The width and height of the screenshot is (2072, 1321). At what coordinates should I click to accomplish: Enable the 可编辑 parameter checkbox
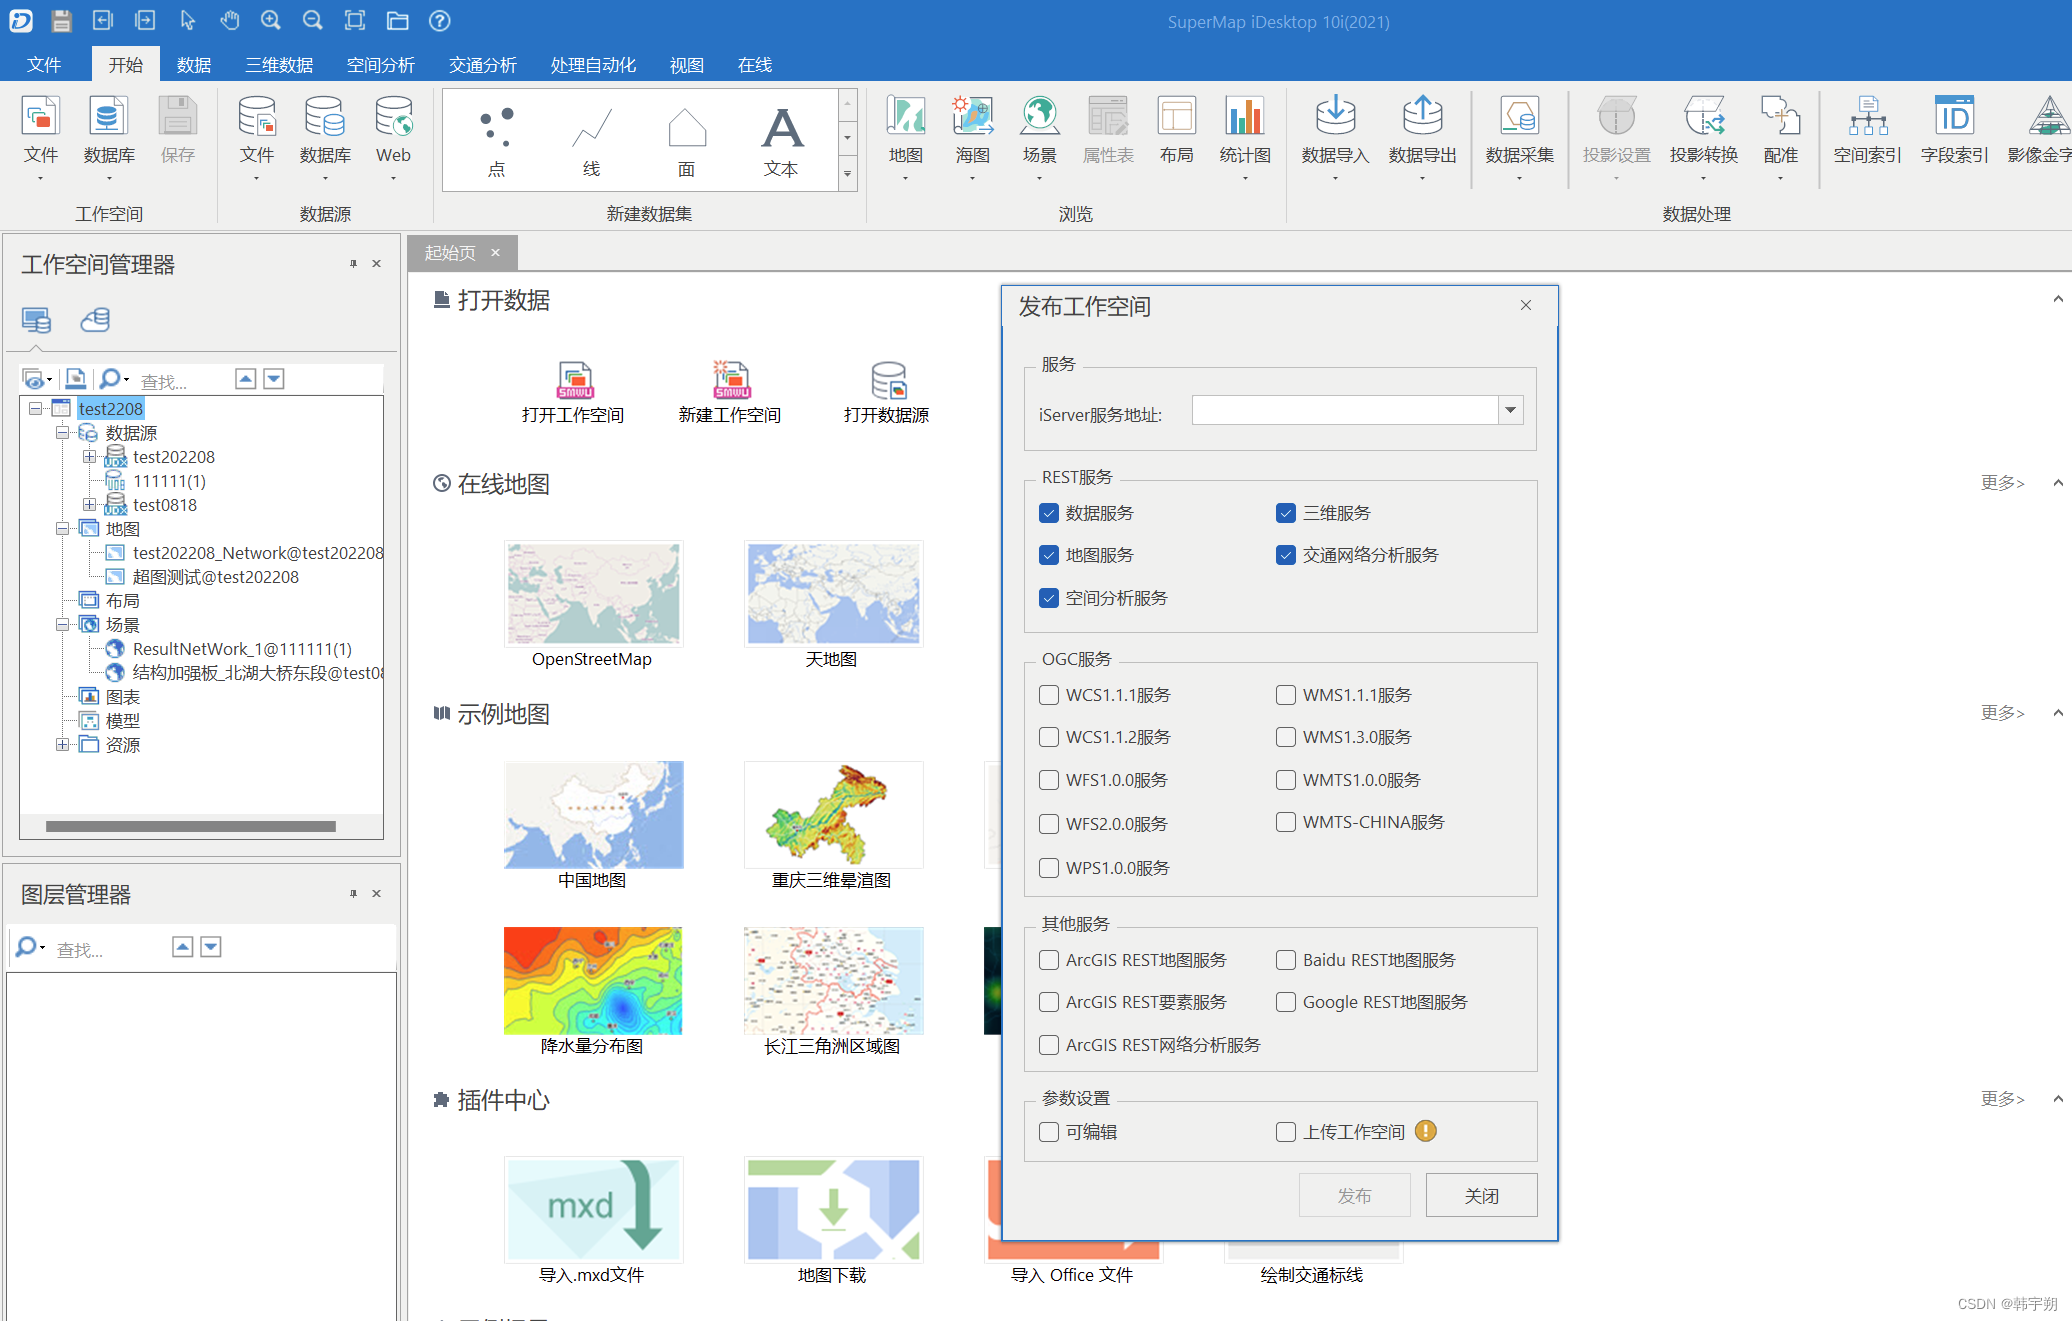[x=1049, y=1132]
